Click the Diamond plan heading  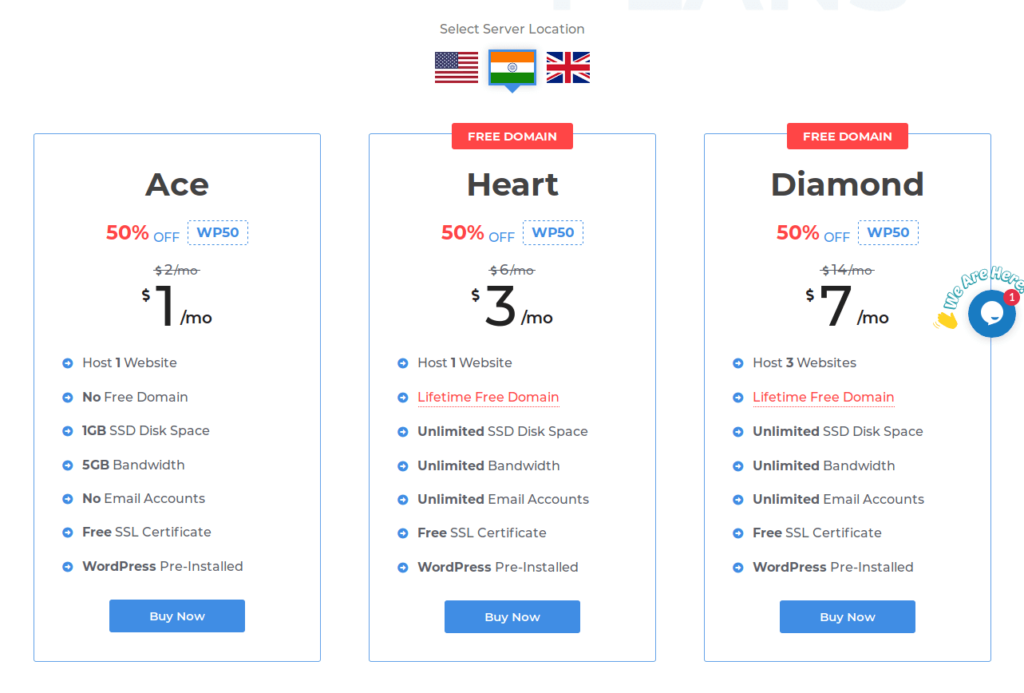(847, 184)
